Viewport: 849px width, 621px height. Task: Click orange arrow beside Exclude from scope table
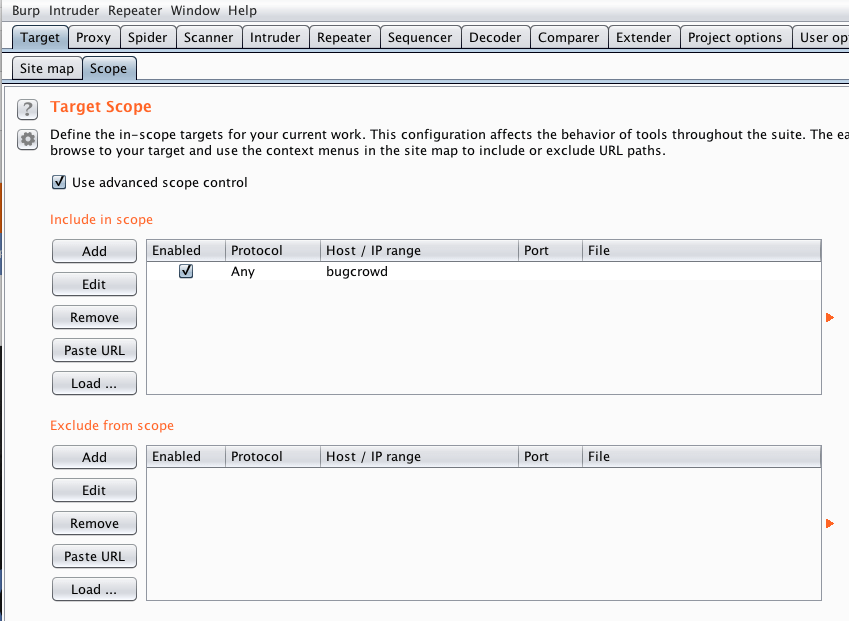tap(830, 524)
